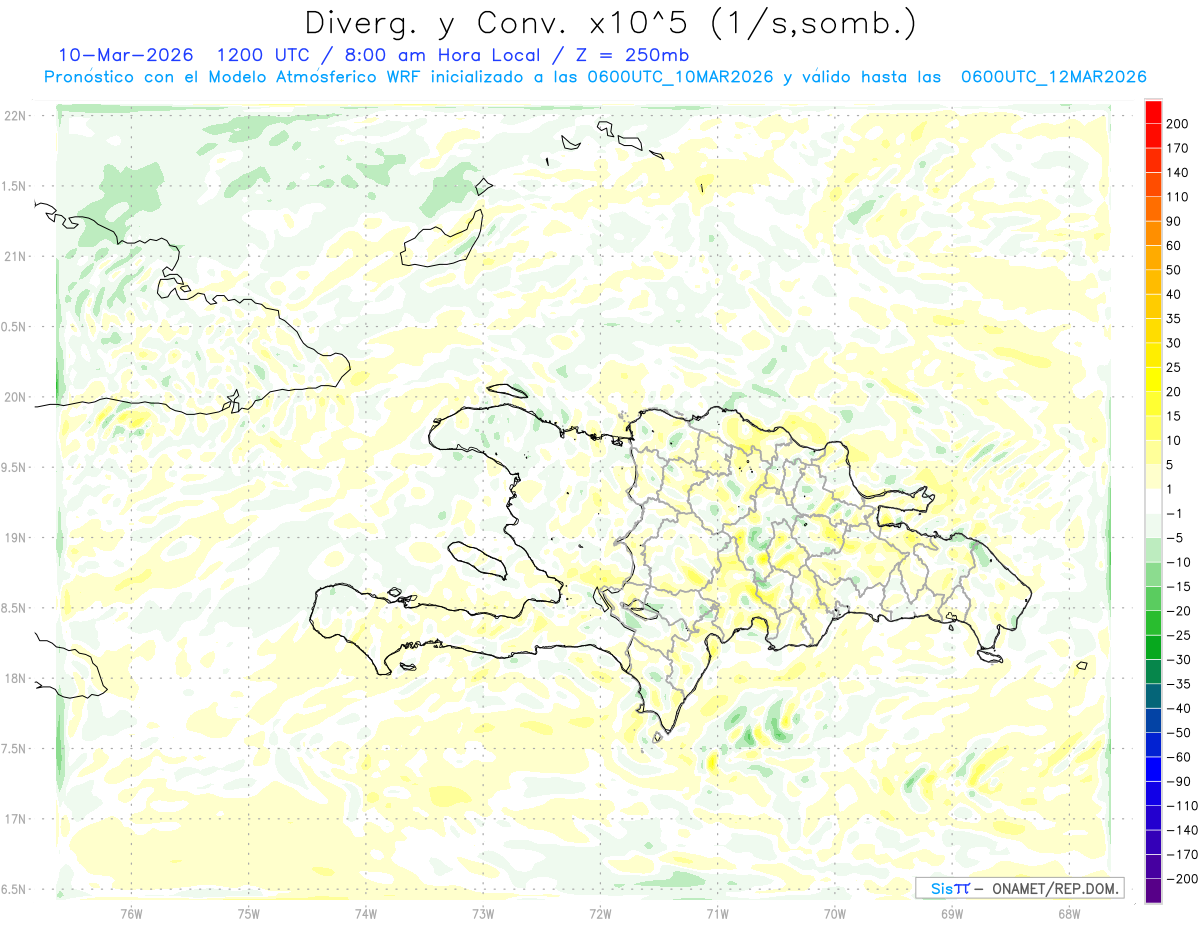Click the color bar value -40

[x=1178, y=708]
